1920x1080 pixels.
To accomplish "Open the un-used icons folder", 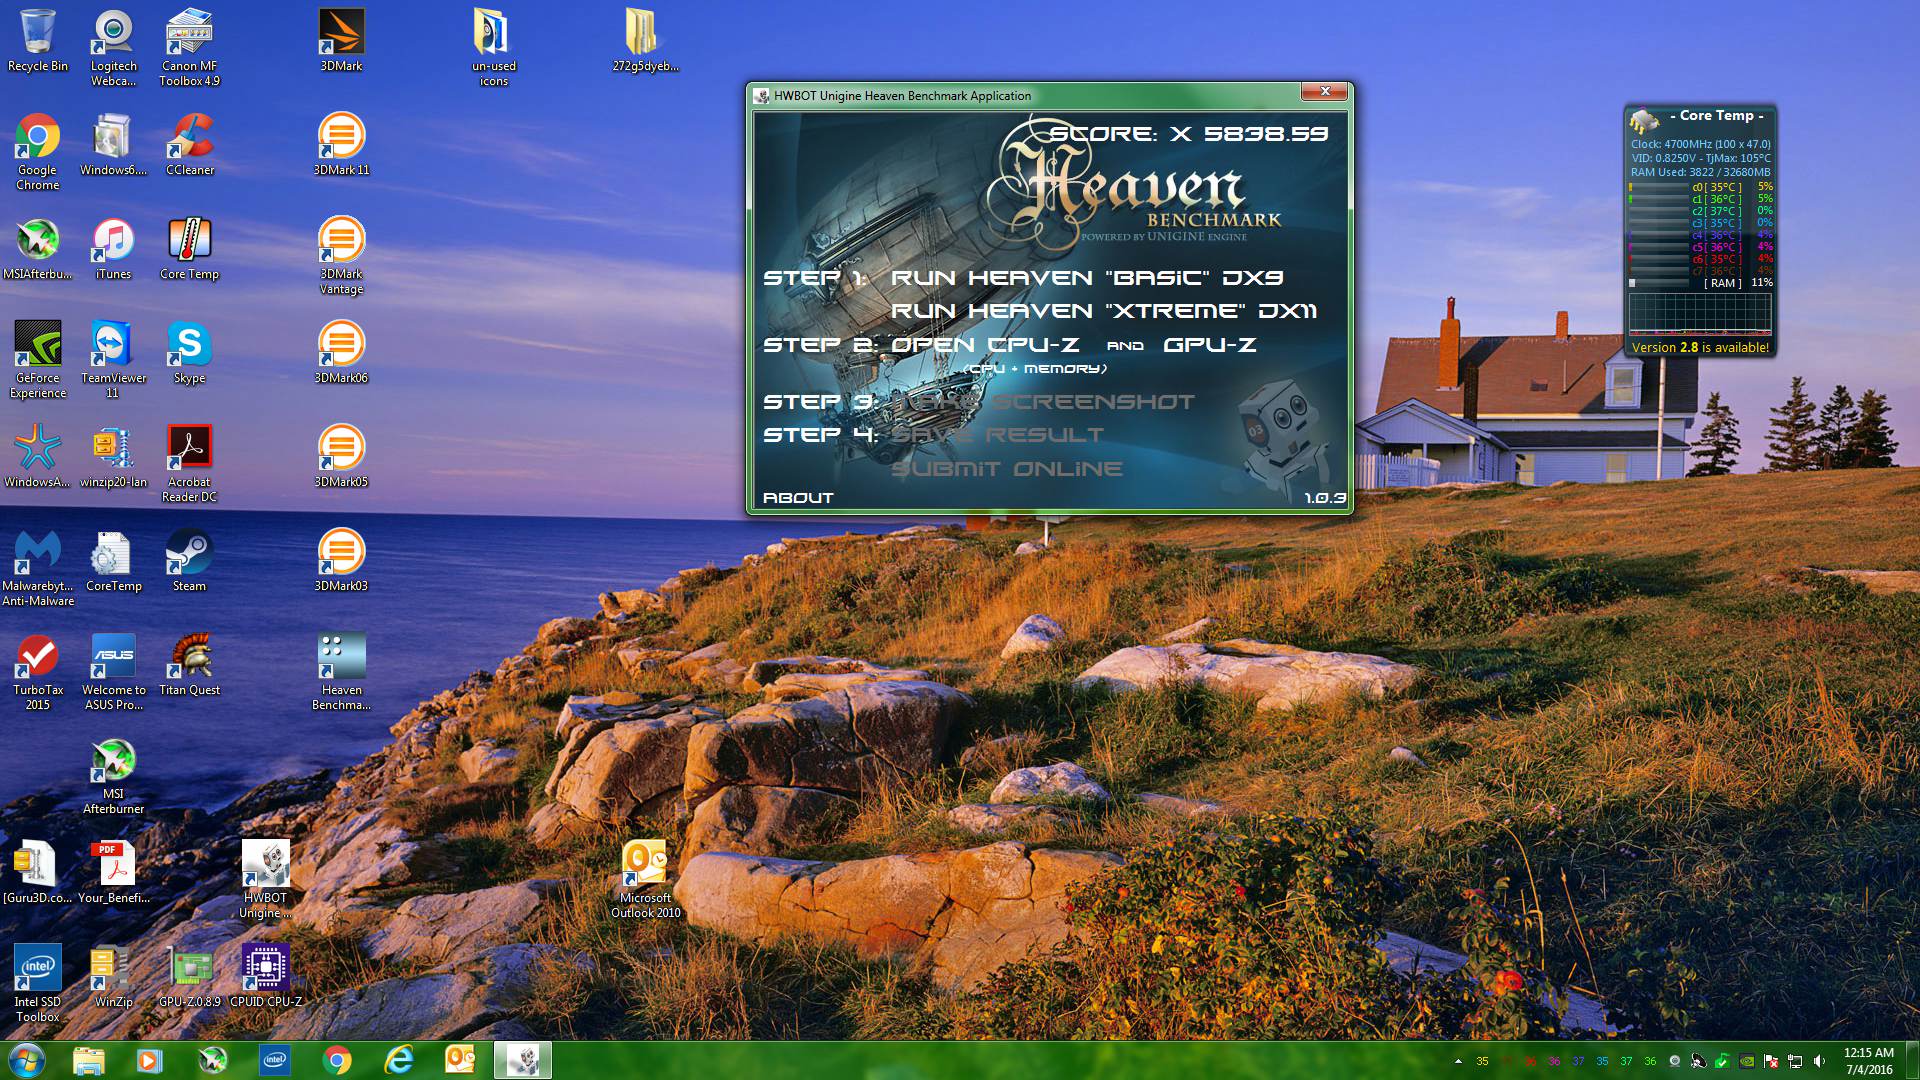I will (494, 47).
